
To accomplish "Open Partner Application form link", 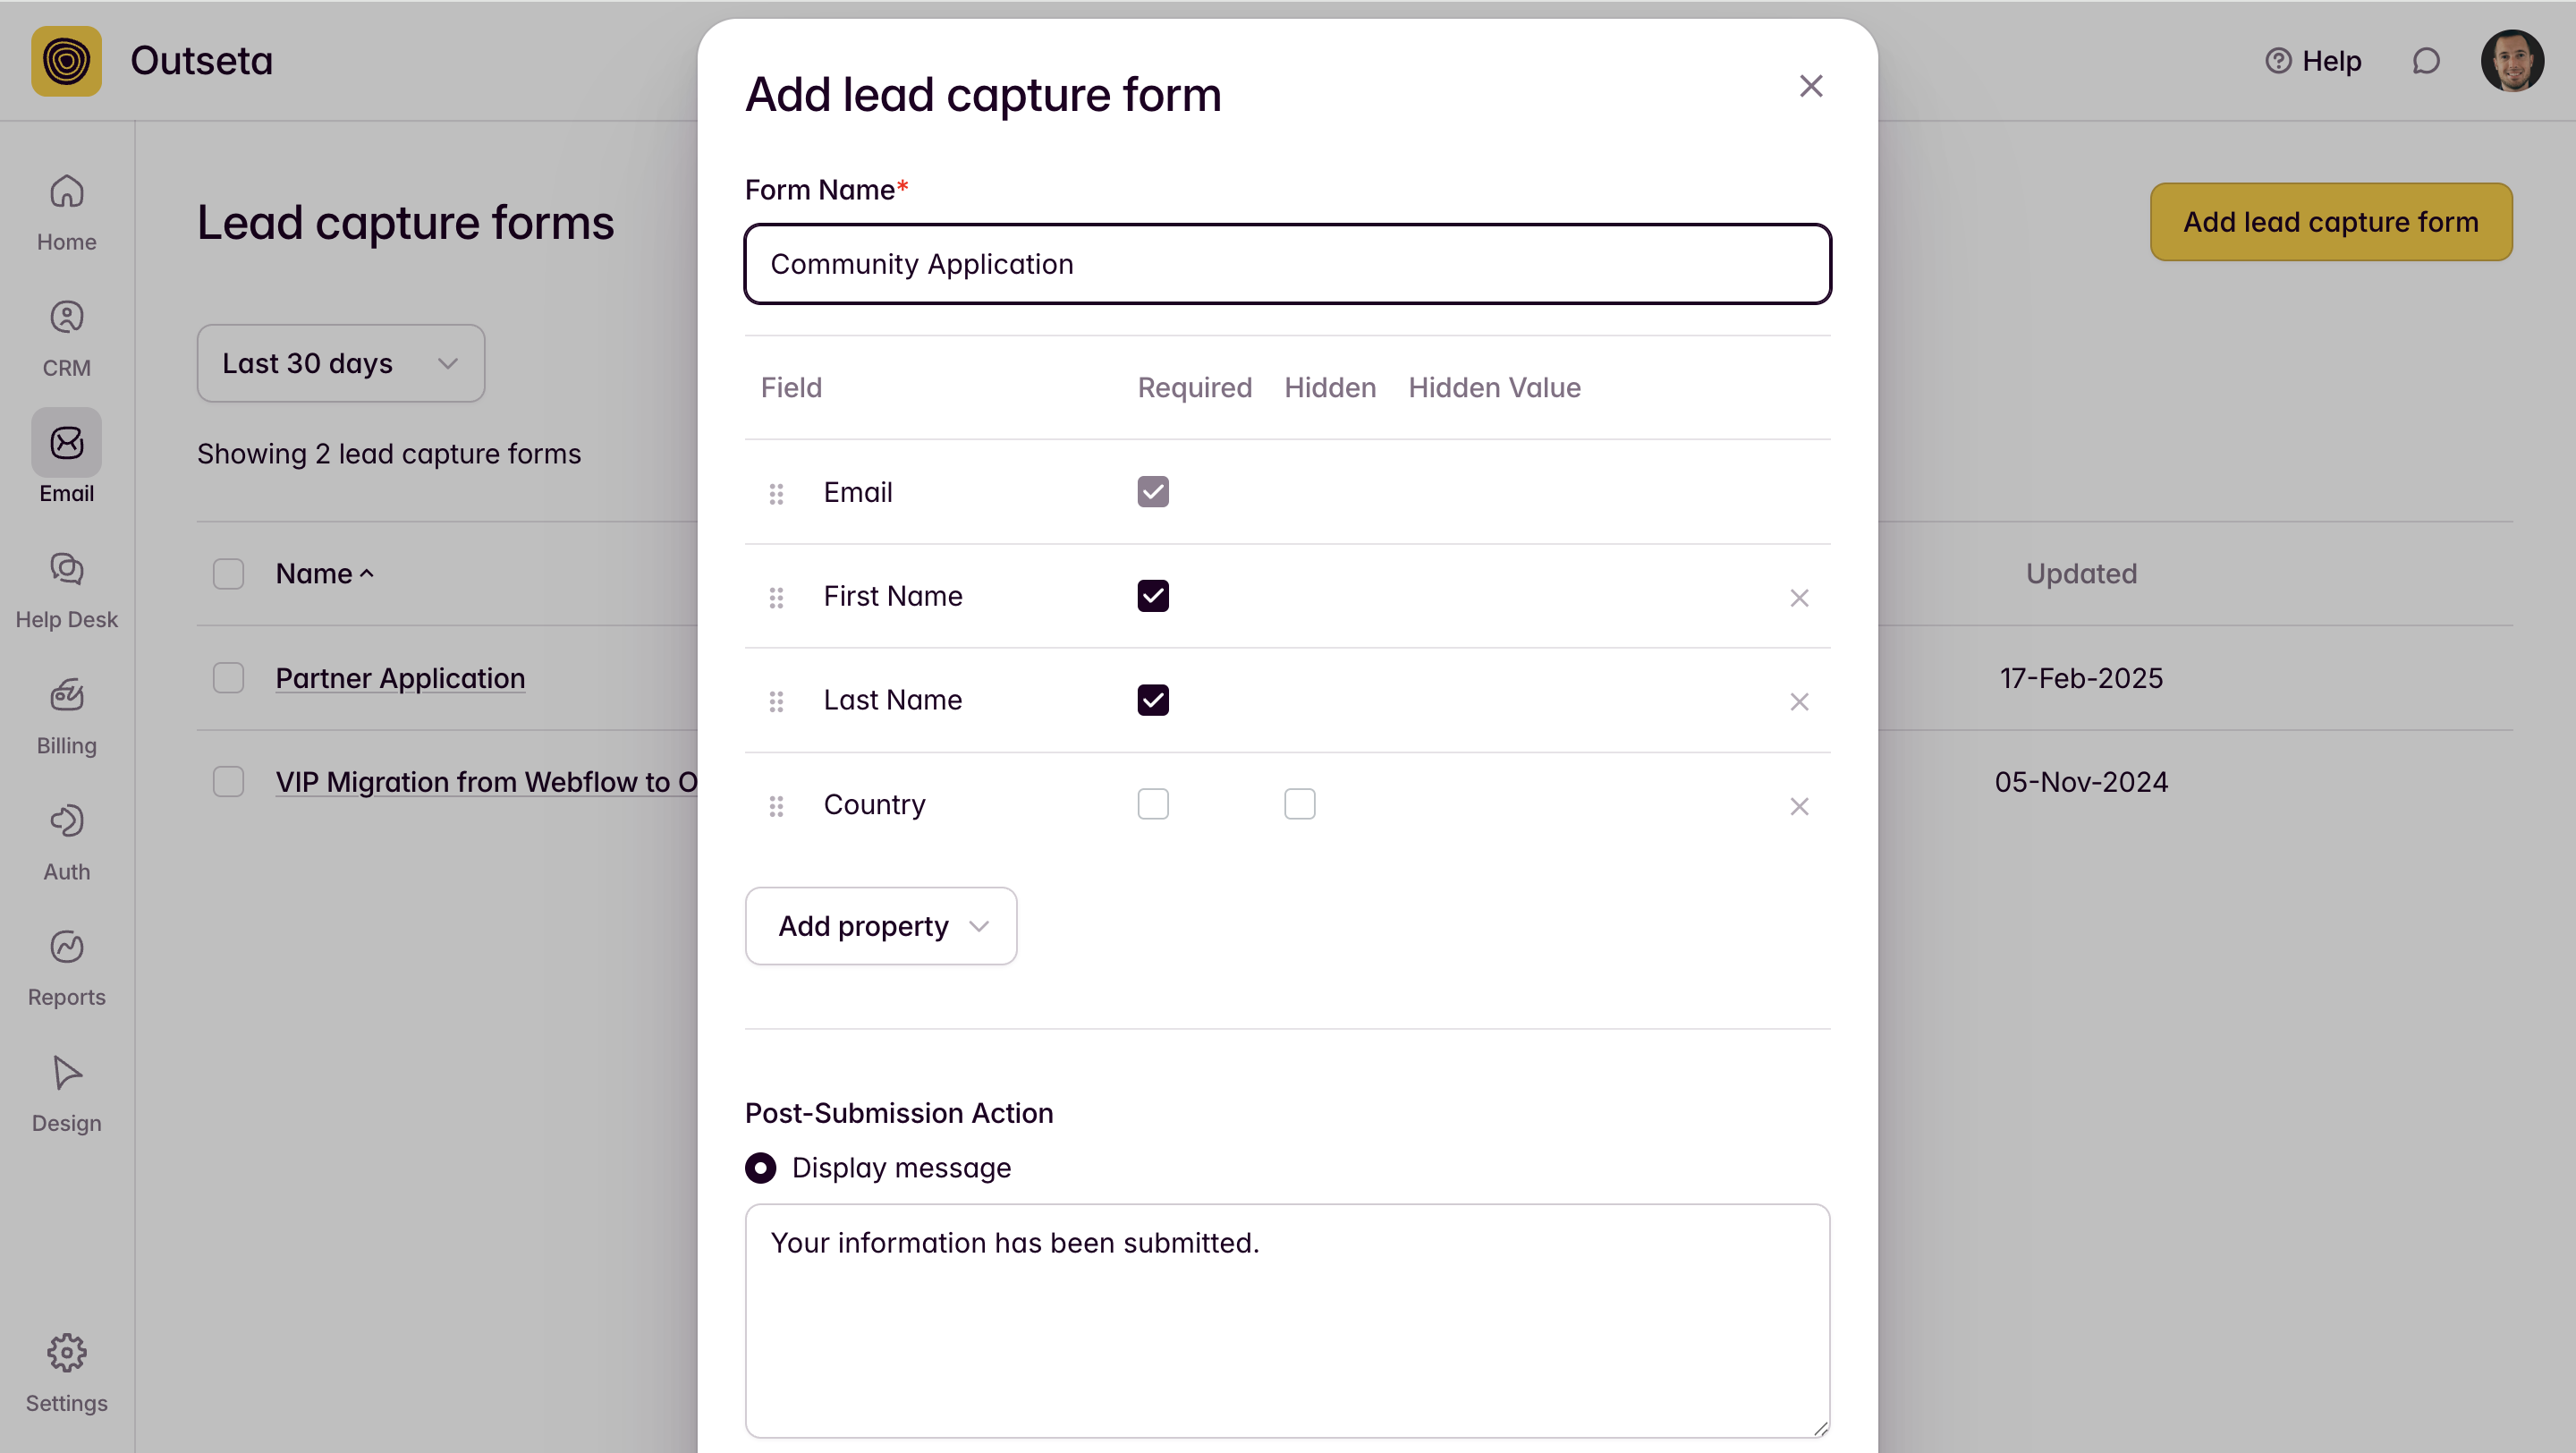I will coord(400,678).
